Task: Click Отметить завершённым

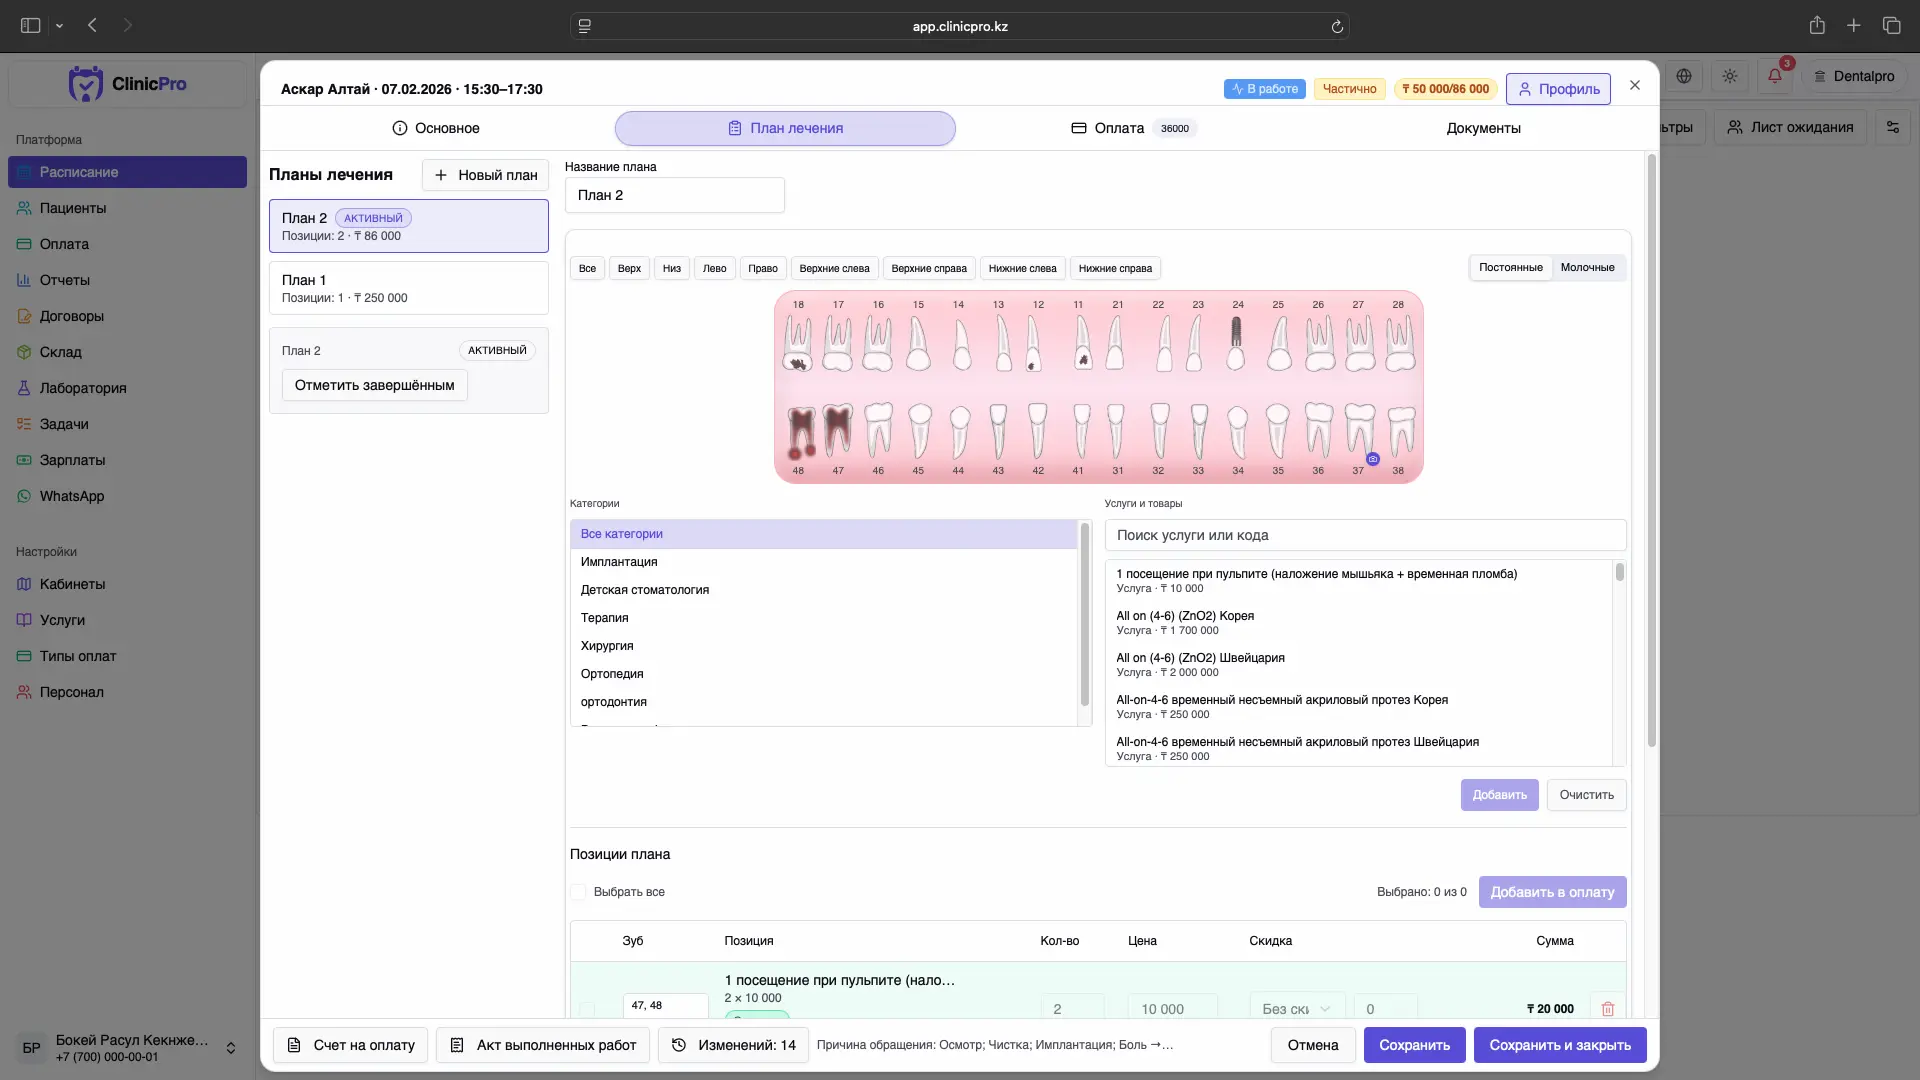Action: point(375,385)
